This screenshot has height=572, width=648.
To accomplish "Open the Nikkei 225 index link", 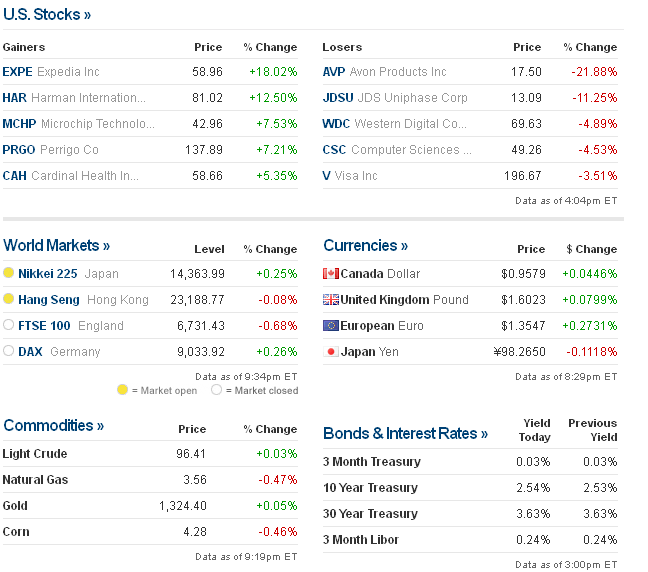I will [48, 274].
